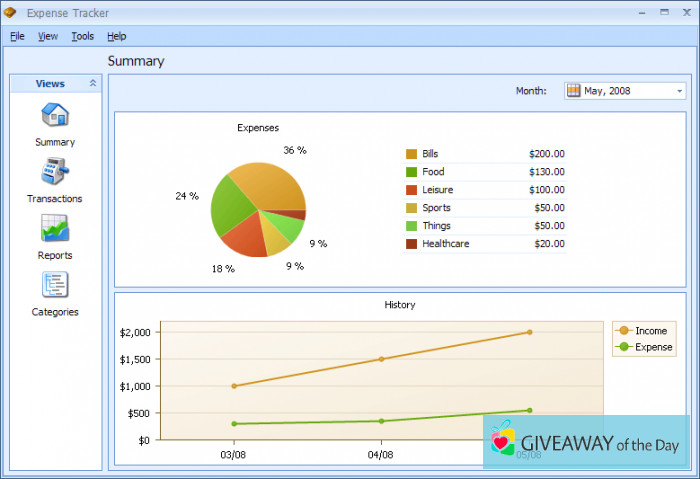Click the calendar icon in Month field

[574, 91]
